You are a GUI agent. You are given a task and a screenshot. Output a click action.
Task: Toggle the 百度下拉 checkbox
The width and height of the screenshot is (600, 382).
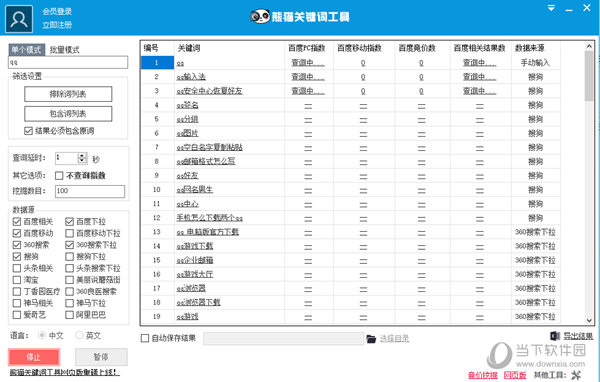pos(69,222)
